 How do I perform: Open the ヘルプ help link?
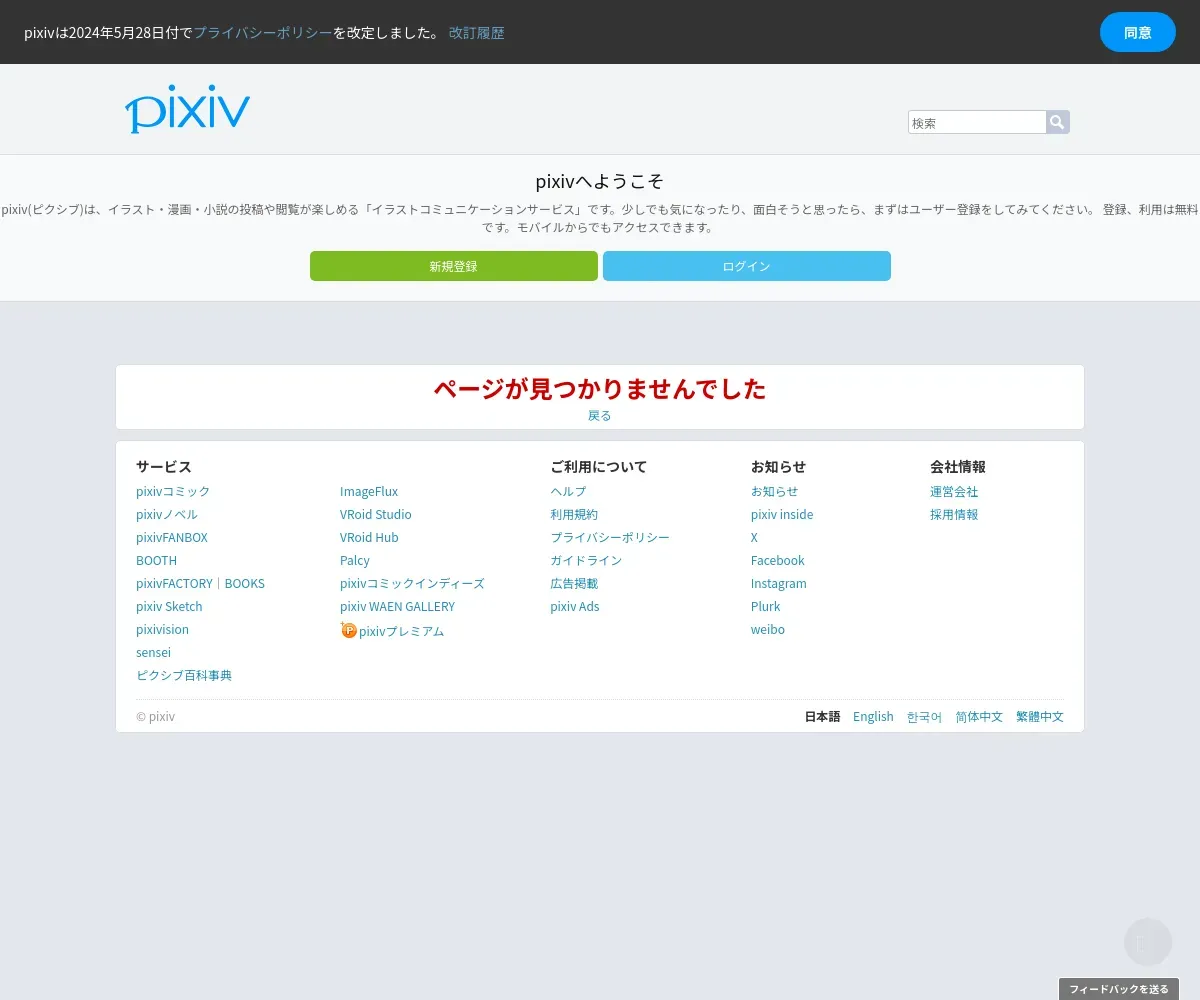point(568,491)
